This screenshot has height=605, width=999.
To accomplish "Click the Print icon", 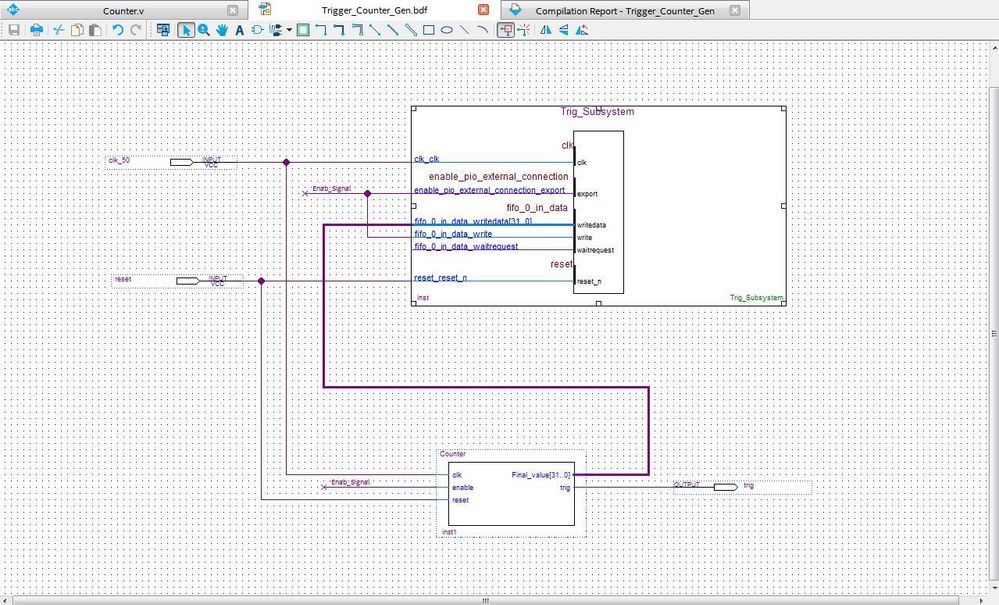I will click(36, 30).
